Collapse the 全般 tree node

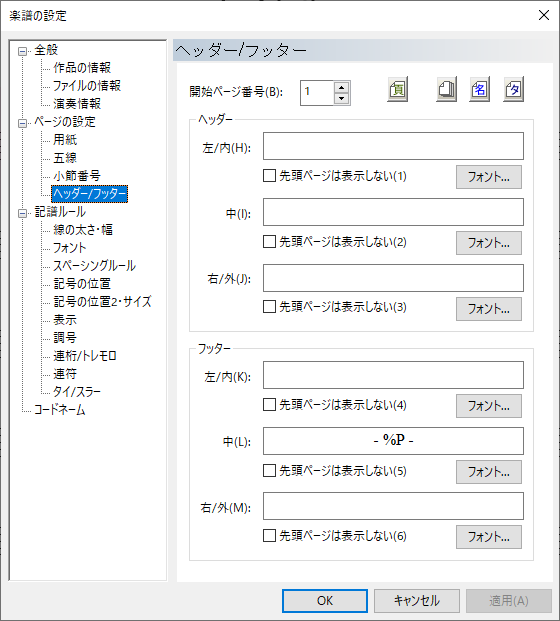23,51
